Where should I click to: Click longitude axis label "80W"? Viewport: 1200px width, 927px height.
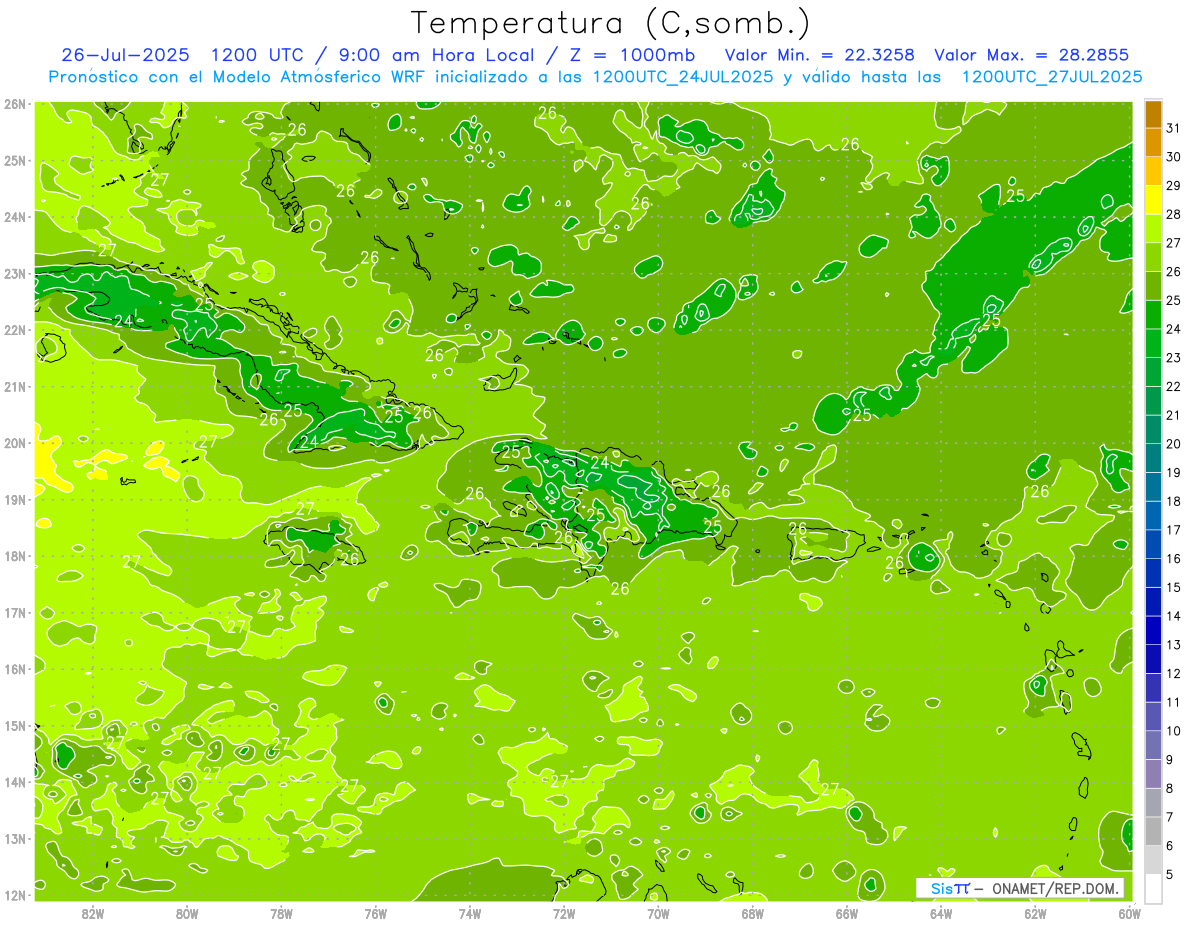(x=187, y=913)
